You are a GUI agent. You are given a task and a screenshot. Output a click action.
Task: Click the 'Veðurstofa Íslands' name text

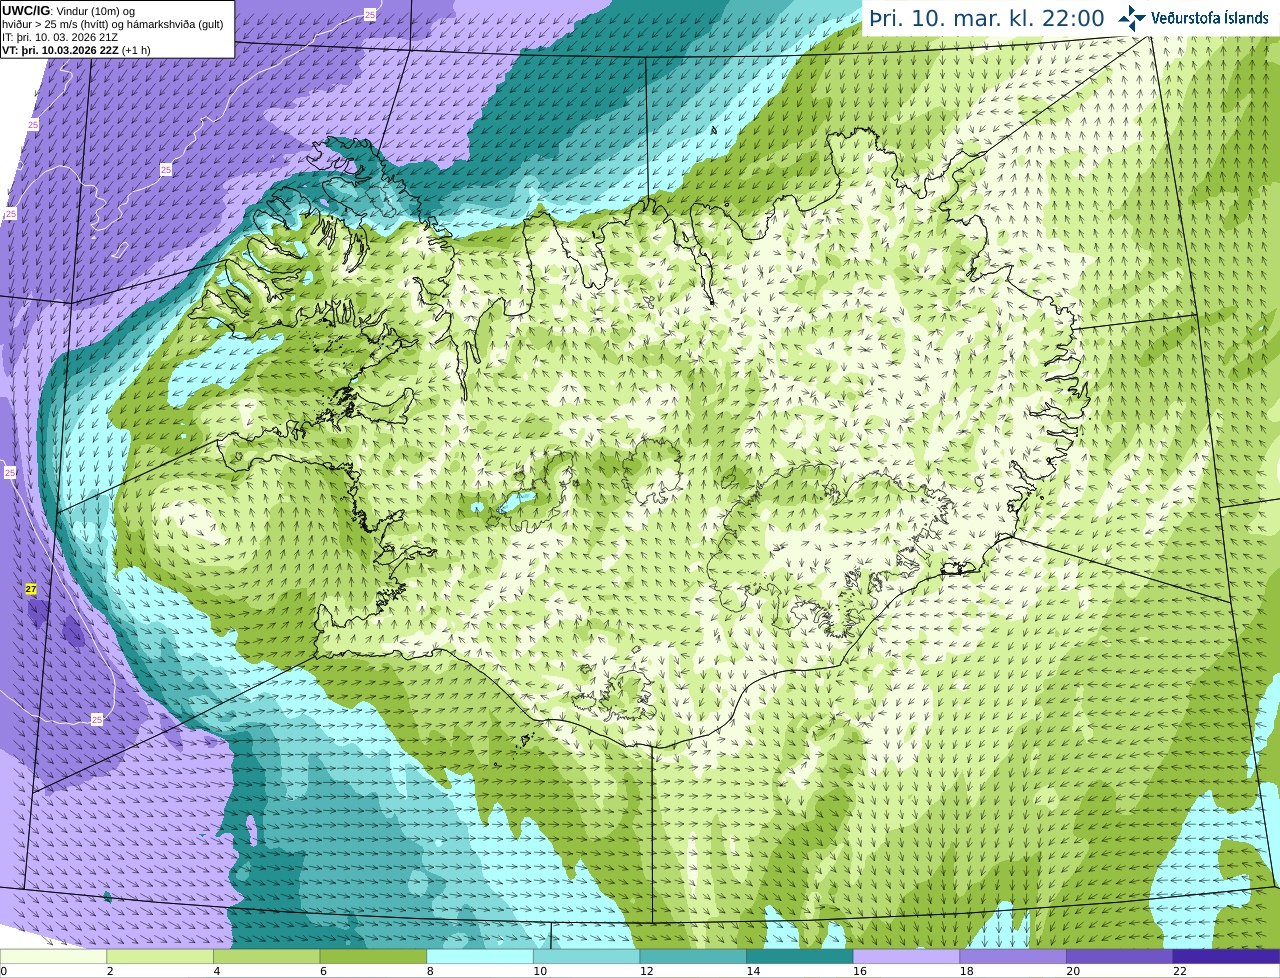click(x=1209, y=18)
